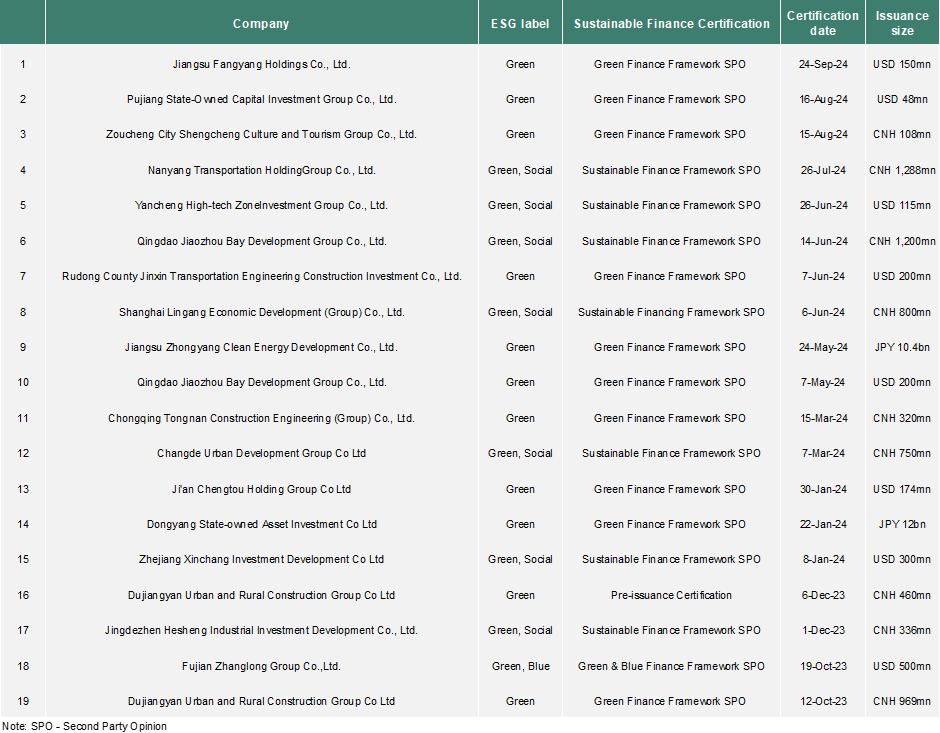
Task: Select Dongyang State-owned Asset Investment Co Ltd
Action: click(x=261, y=524)
